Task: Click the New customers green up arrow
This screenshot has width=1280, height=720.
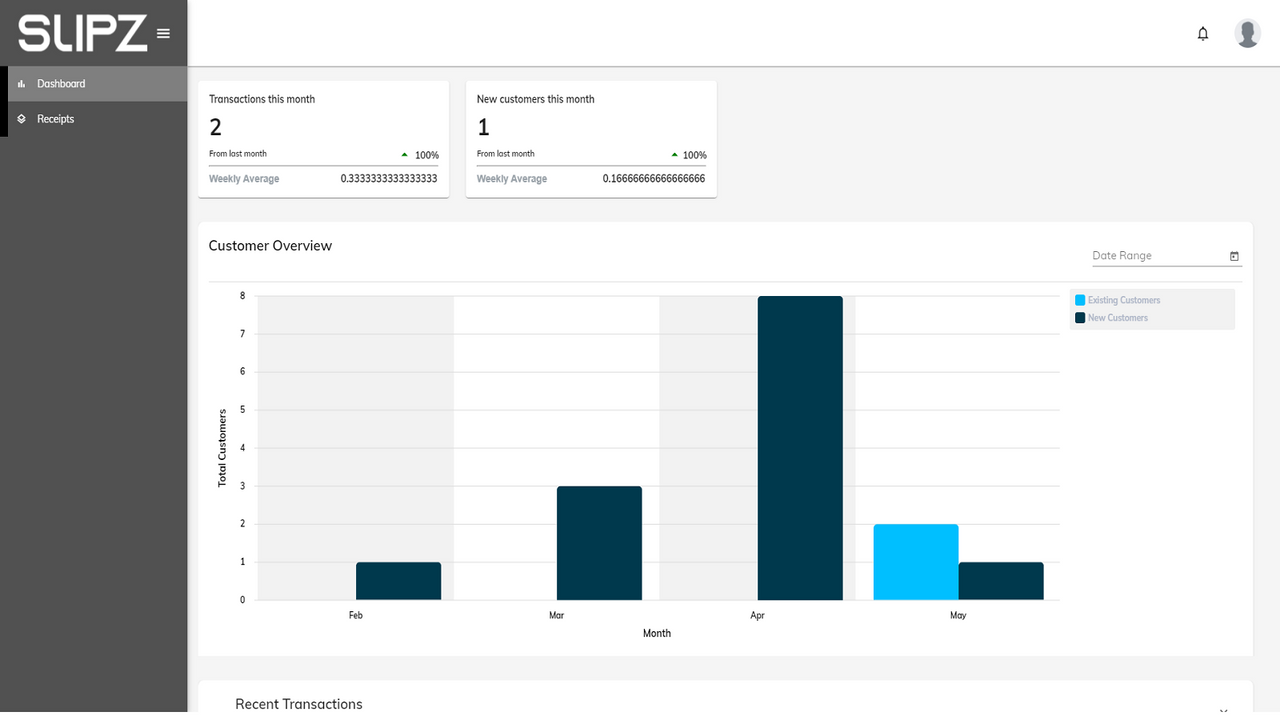Action: [675, 155]
